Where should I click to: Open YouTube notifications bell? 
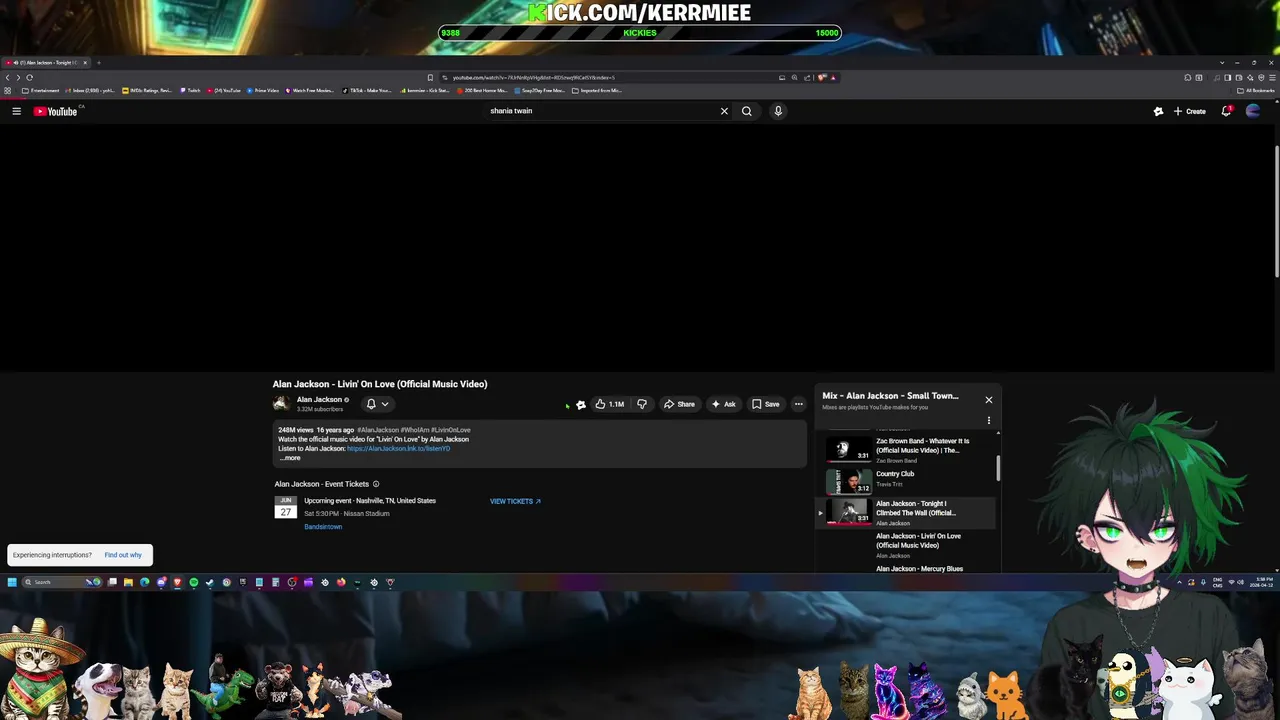(x=1226, y=111)
